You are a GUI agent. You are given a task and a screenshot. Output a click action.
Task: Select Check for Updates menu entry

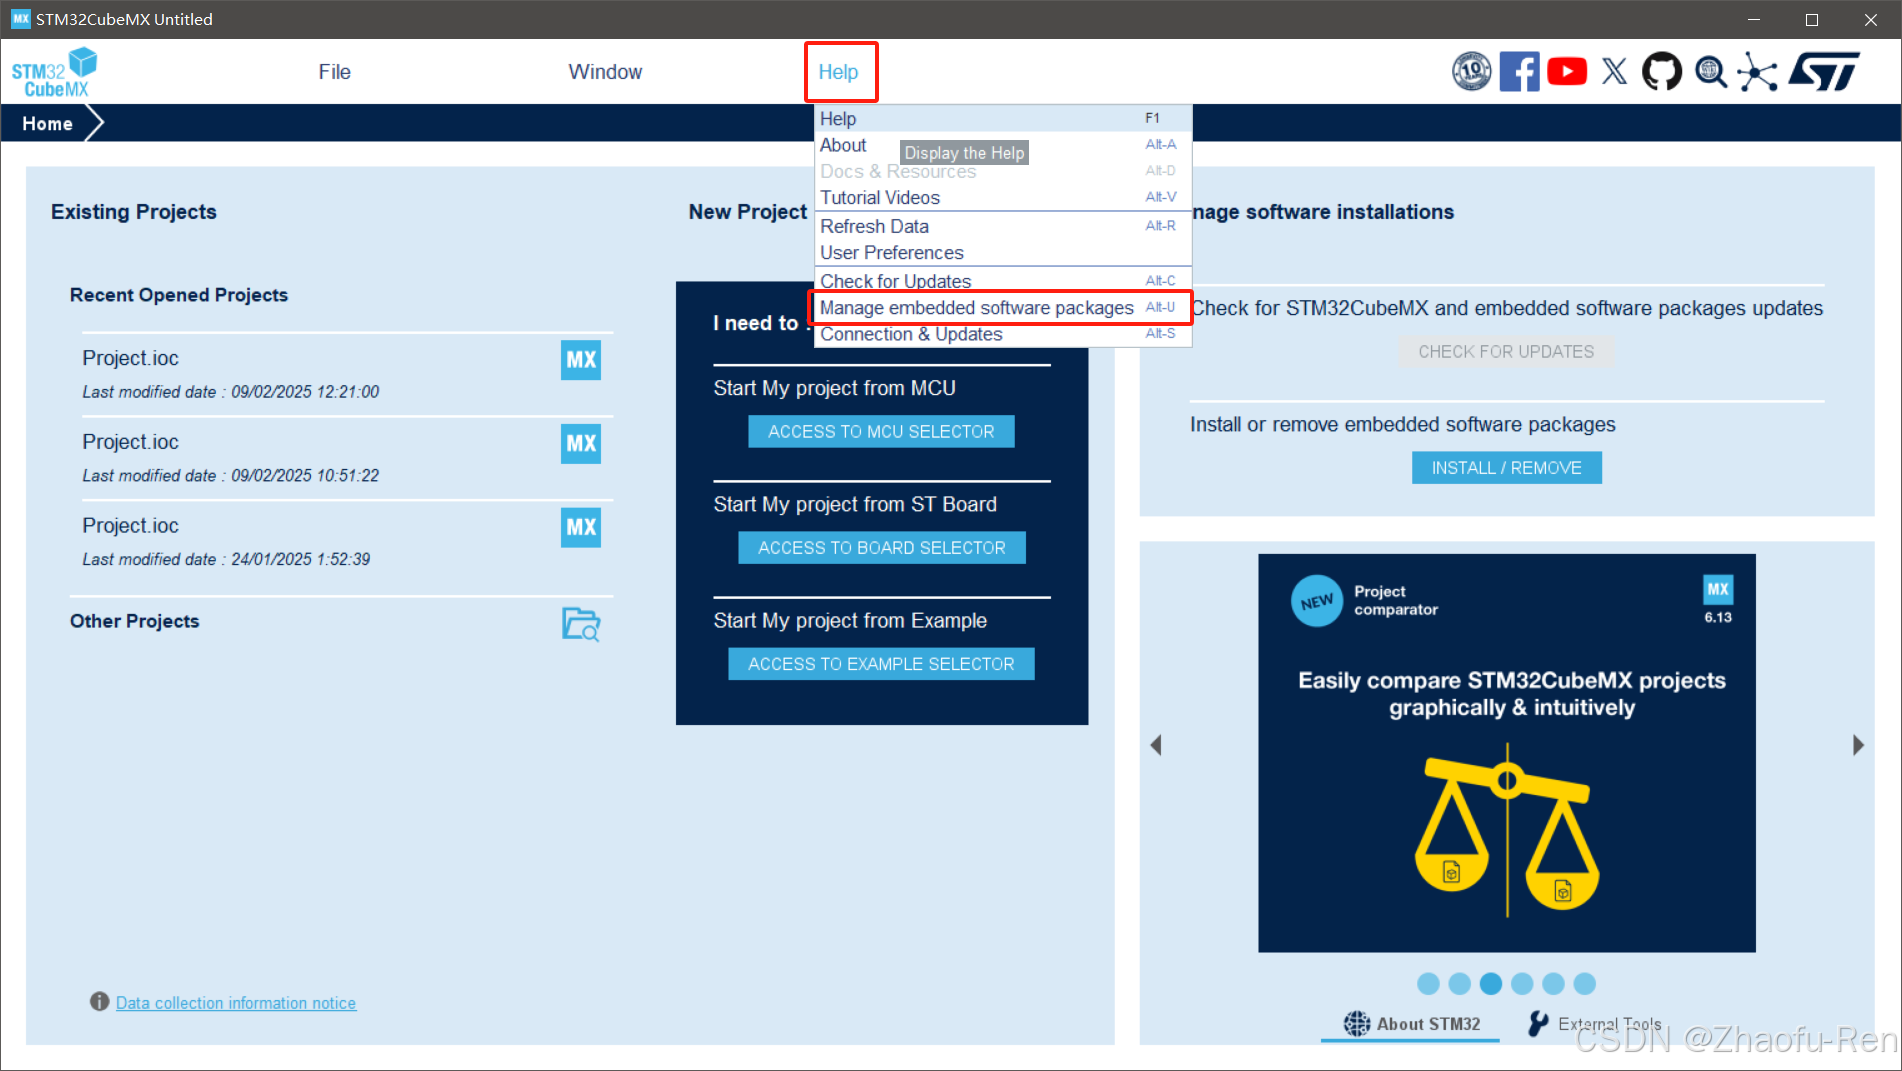click(x=1003, y=281)
